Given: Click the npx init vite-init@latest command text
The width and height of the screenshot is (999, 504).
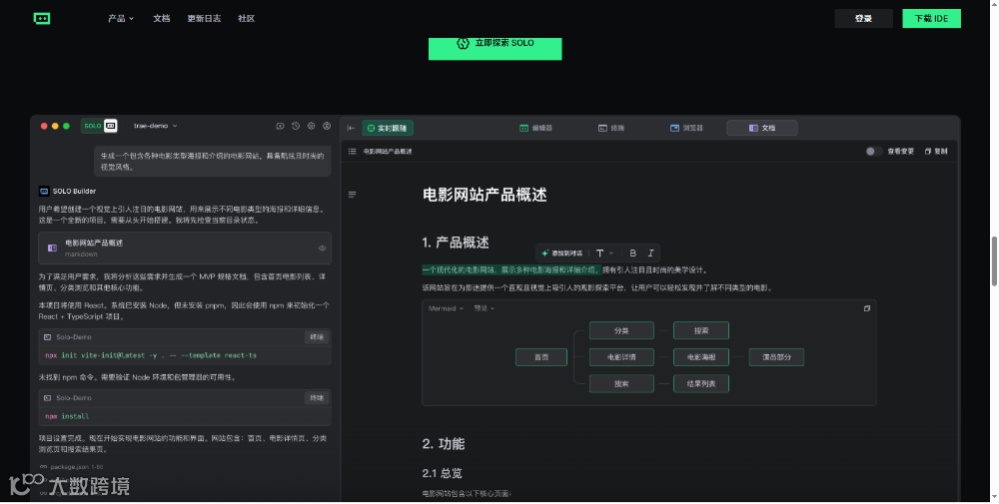Looking at the screenshot, I should coord(151,356).
